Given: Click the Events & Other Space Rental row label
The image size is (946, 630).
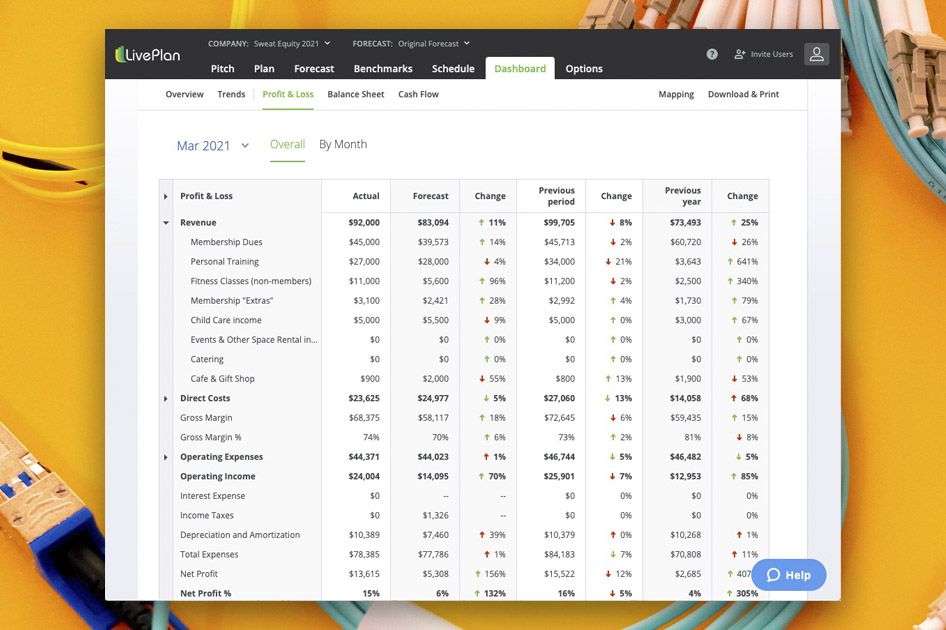Looking at the screenshot, I should pos(254,340).
